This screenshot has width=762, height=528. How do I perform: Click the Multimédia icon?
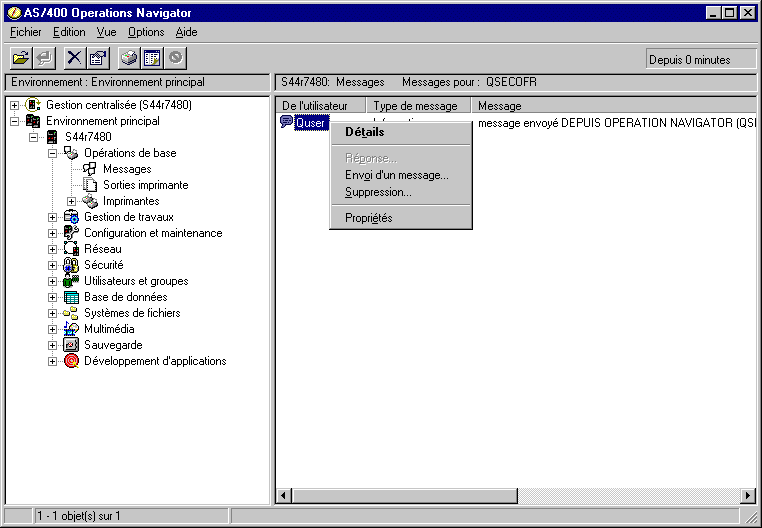(71, 329)
